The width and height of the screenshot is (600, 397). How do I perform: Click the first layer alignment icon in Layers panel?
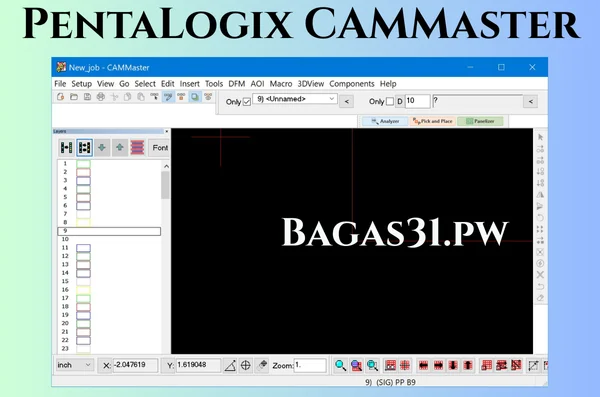[67, 147]
